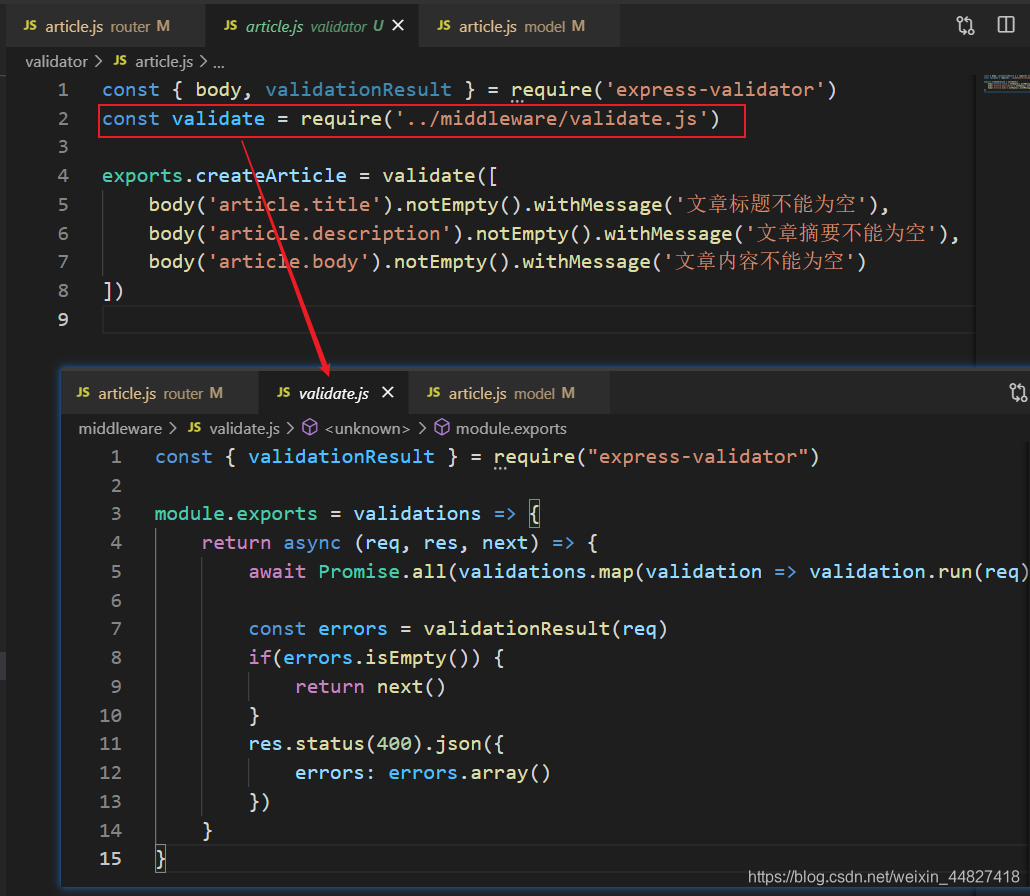This screenshot has width=1030, height=896.
Task: Click the 'article.title' string
Action: [294, 205]
